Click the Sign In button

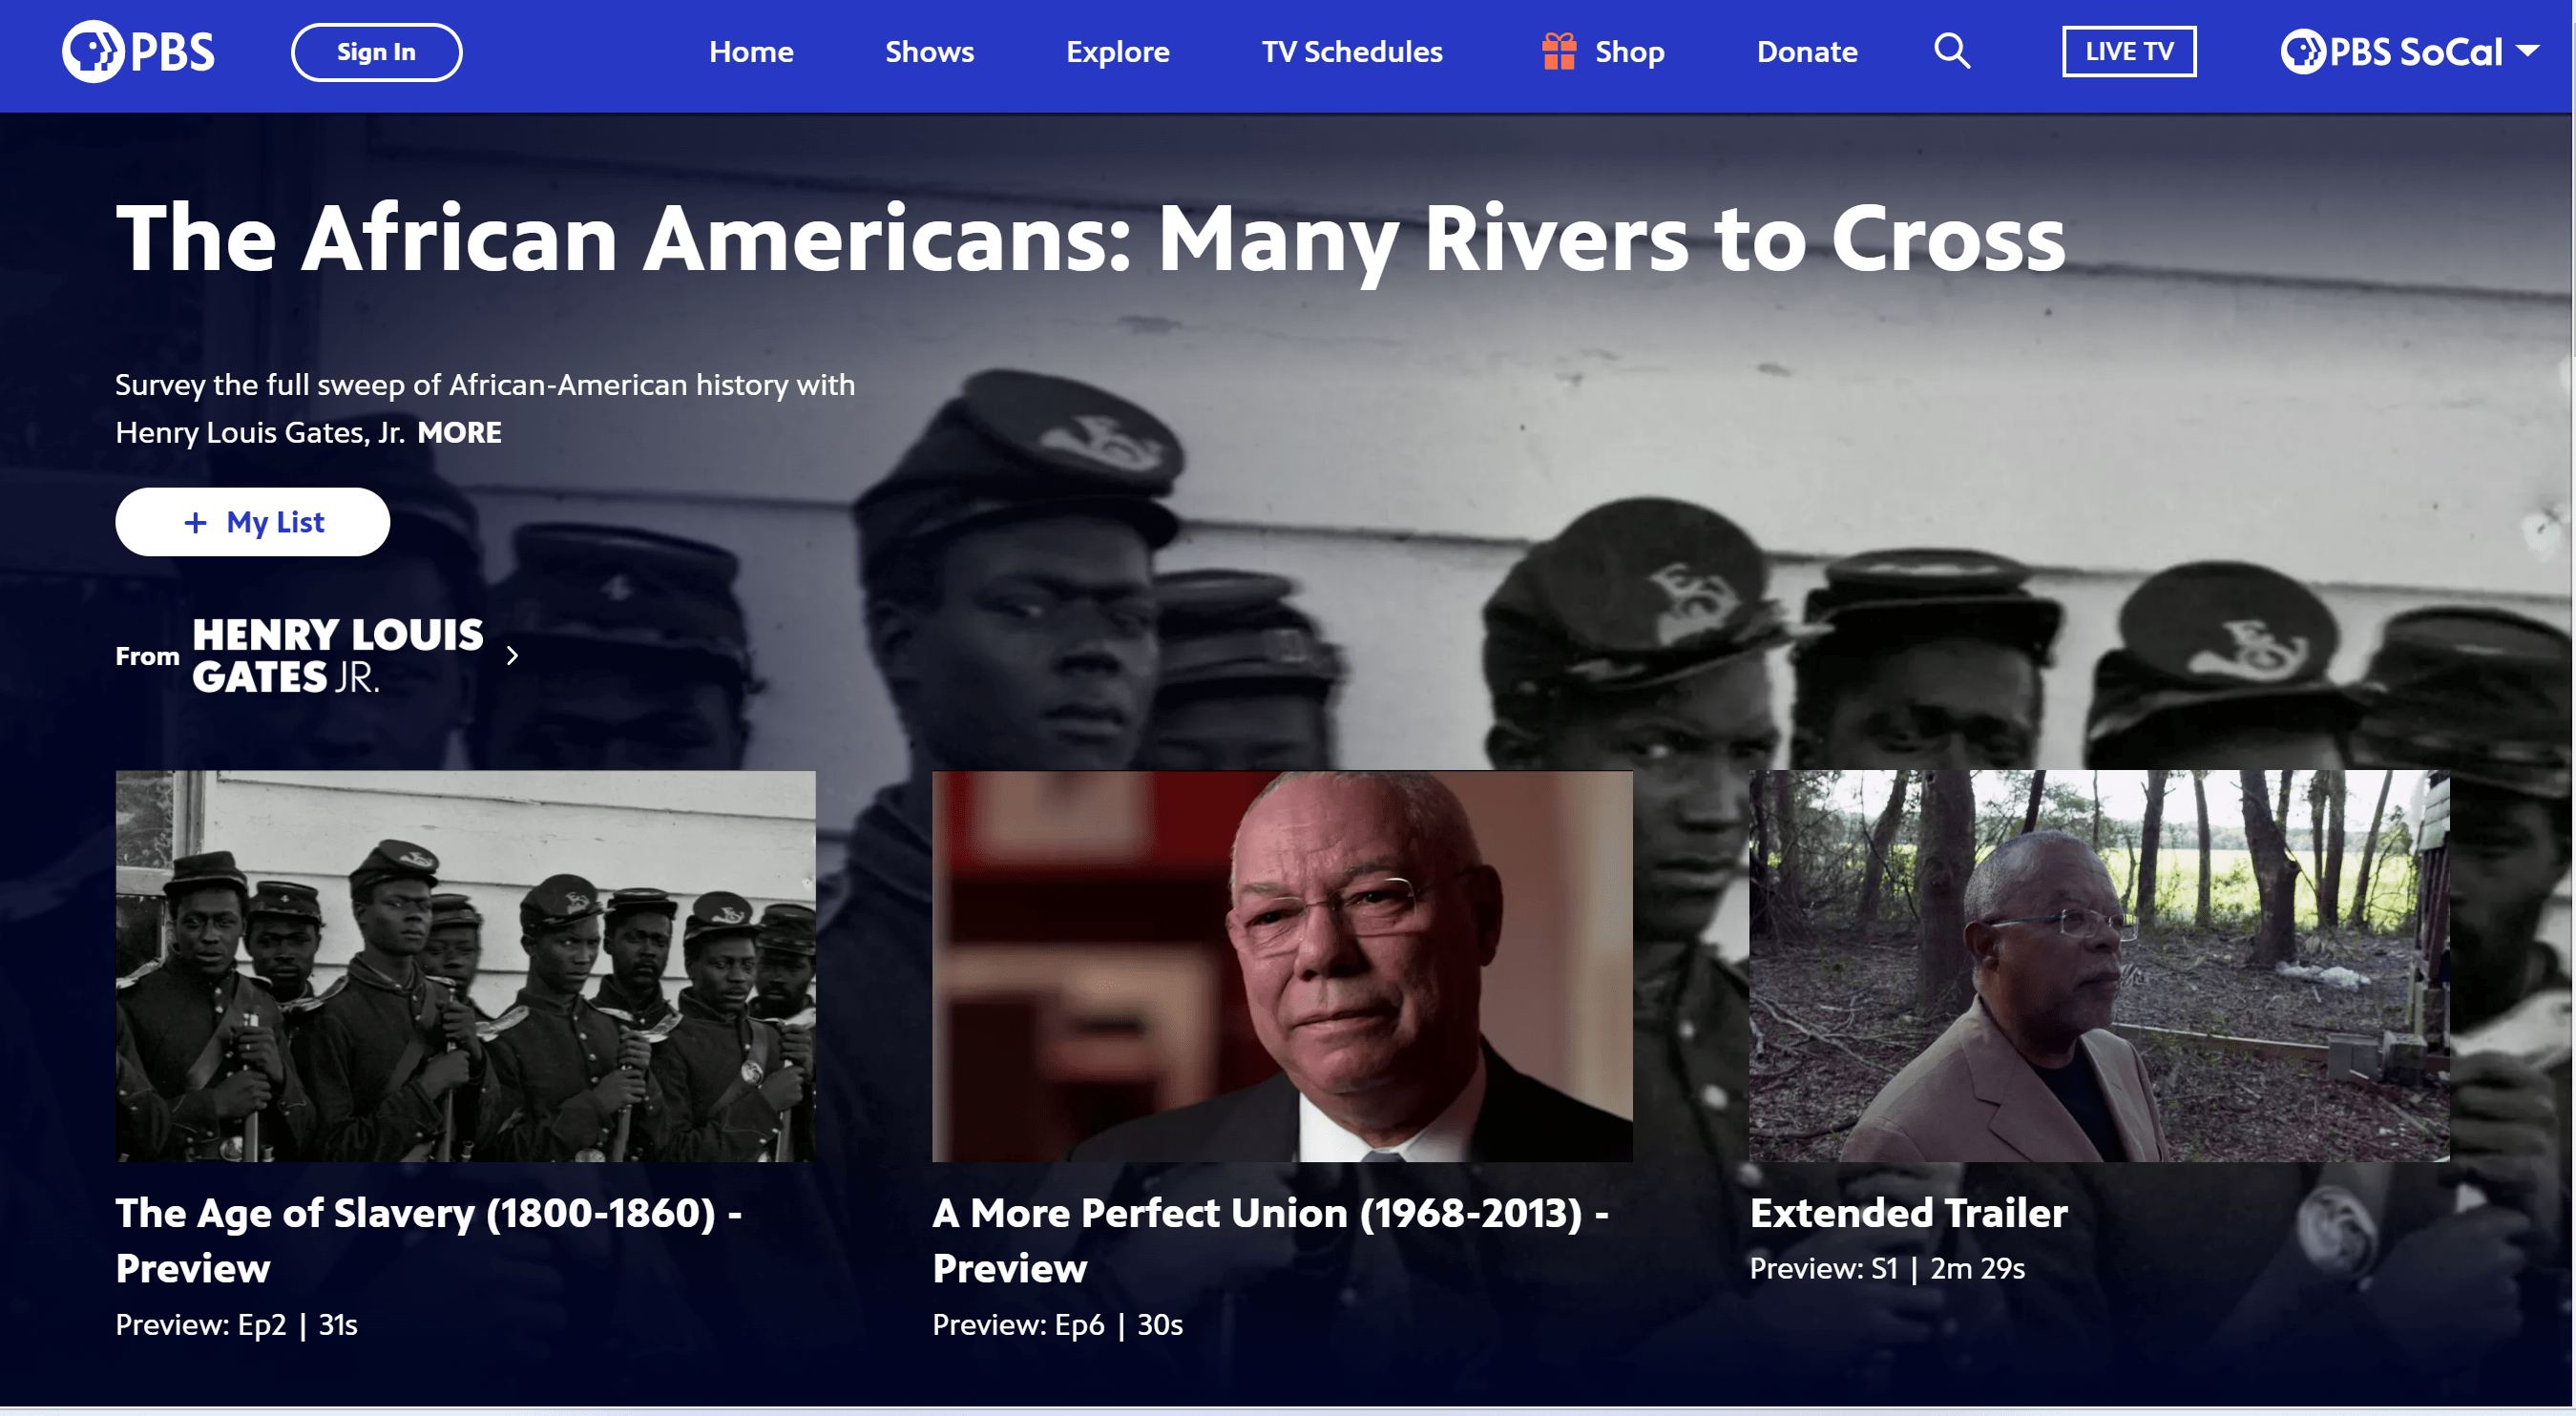coord(376,52)
